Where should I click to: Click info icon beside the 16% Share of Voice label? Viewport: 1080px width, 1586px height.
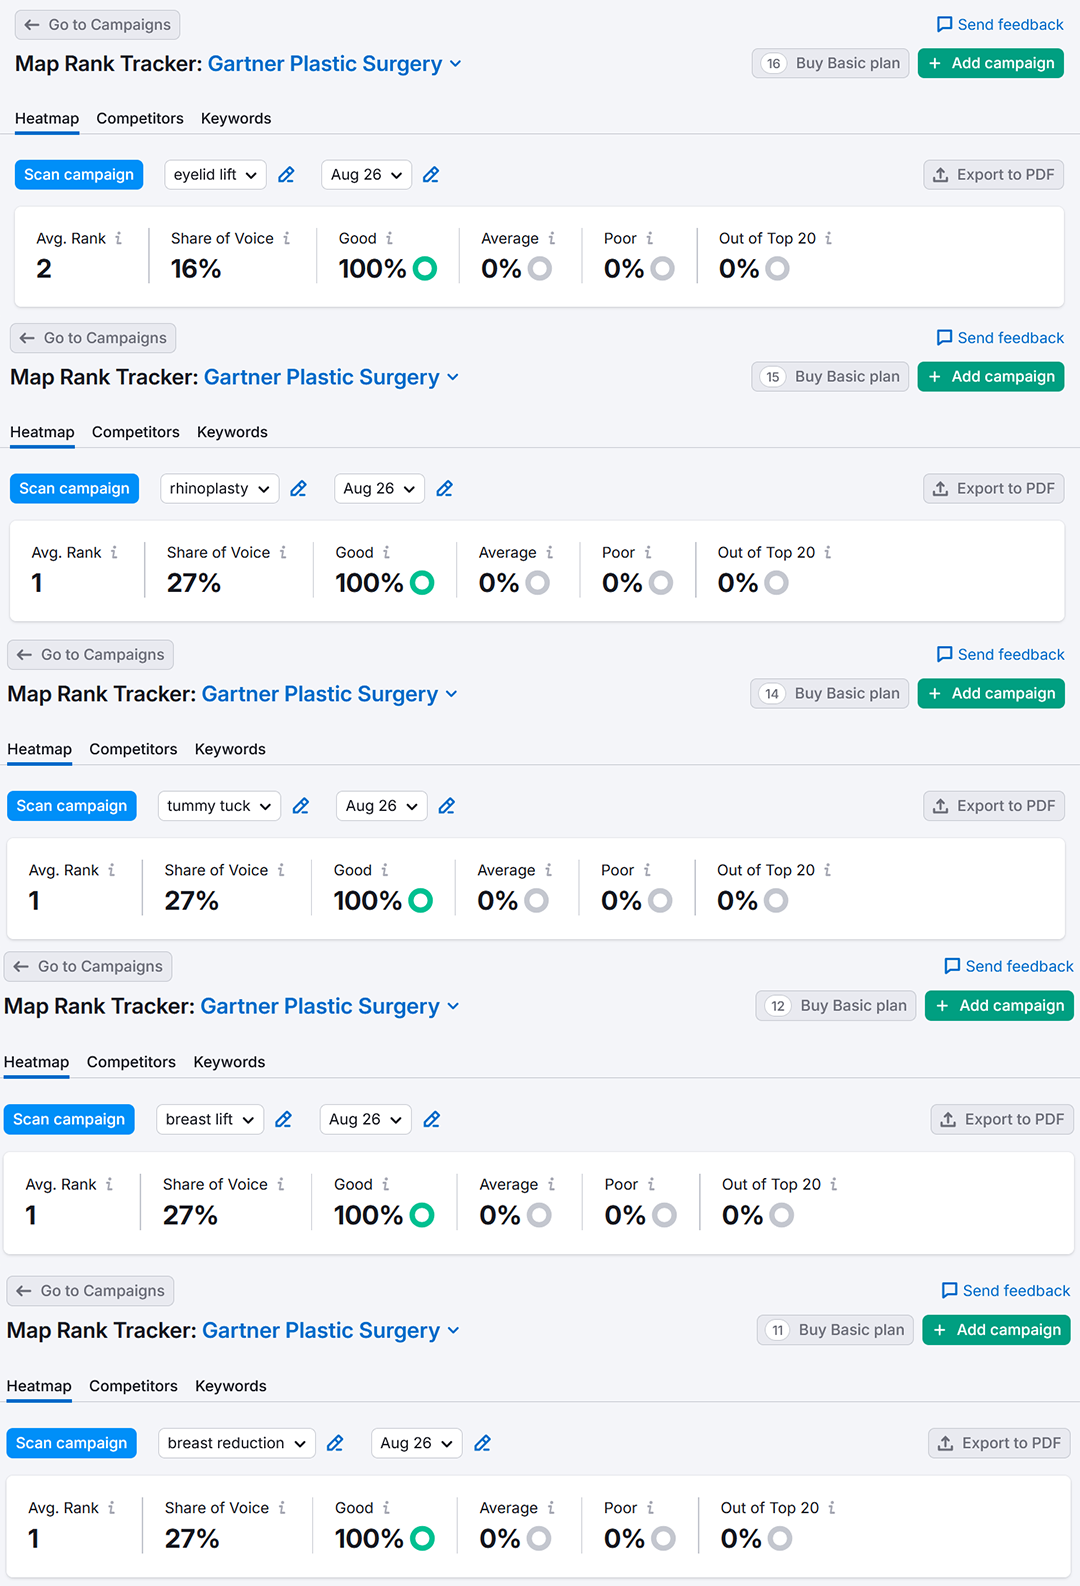click(x=286, y=239)
